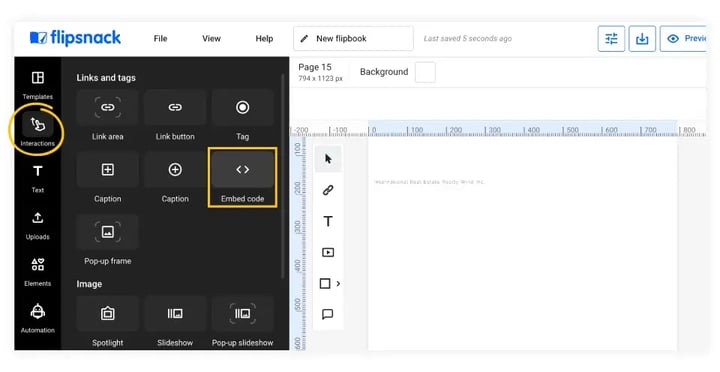This screenshot has width=720, height=372.
Task: Open the Templates sidebar panel
Action: coord(38,85)
